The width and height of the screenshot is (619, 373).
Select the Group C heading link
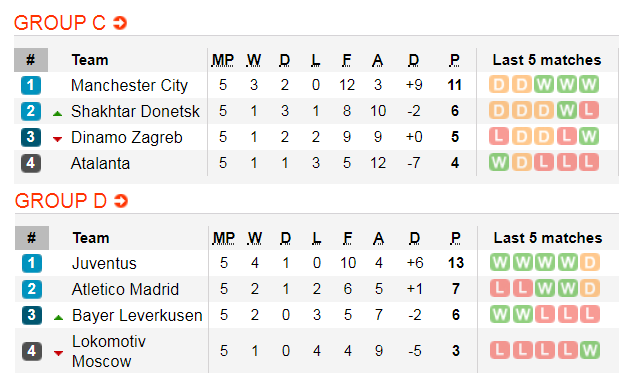(x=60, y=23)
